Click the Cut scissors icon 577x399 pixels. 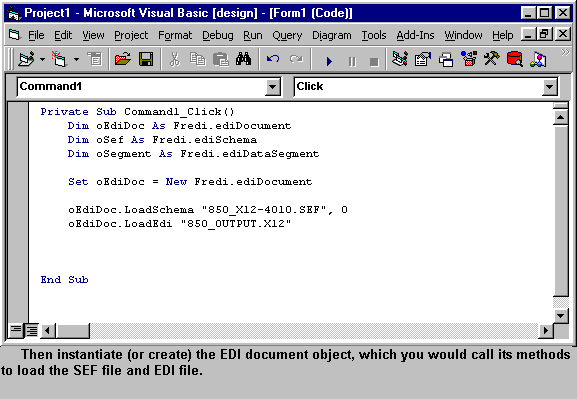[x=175, y=59]
